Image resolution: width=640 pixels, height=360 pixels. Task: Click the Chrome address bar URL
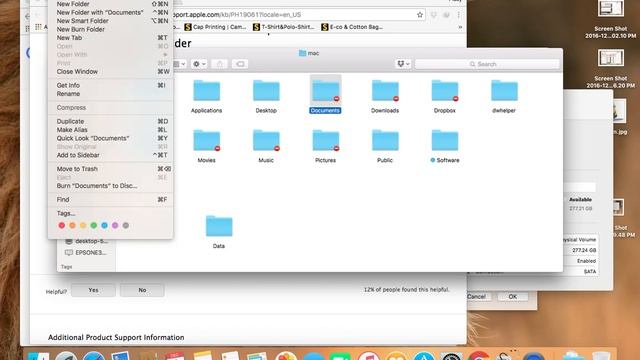click(x=237, y=15)
